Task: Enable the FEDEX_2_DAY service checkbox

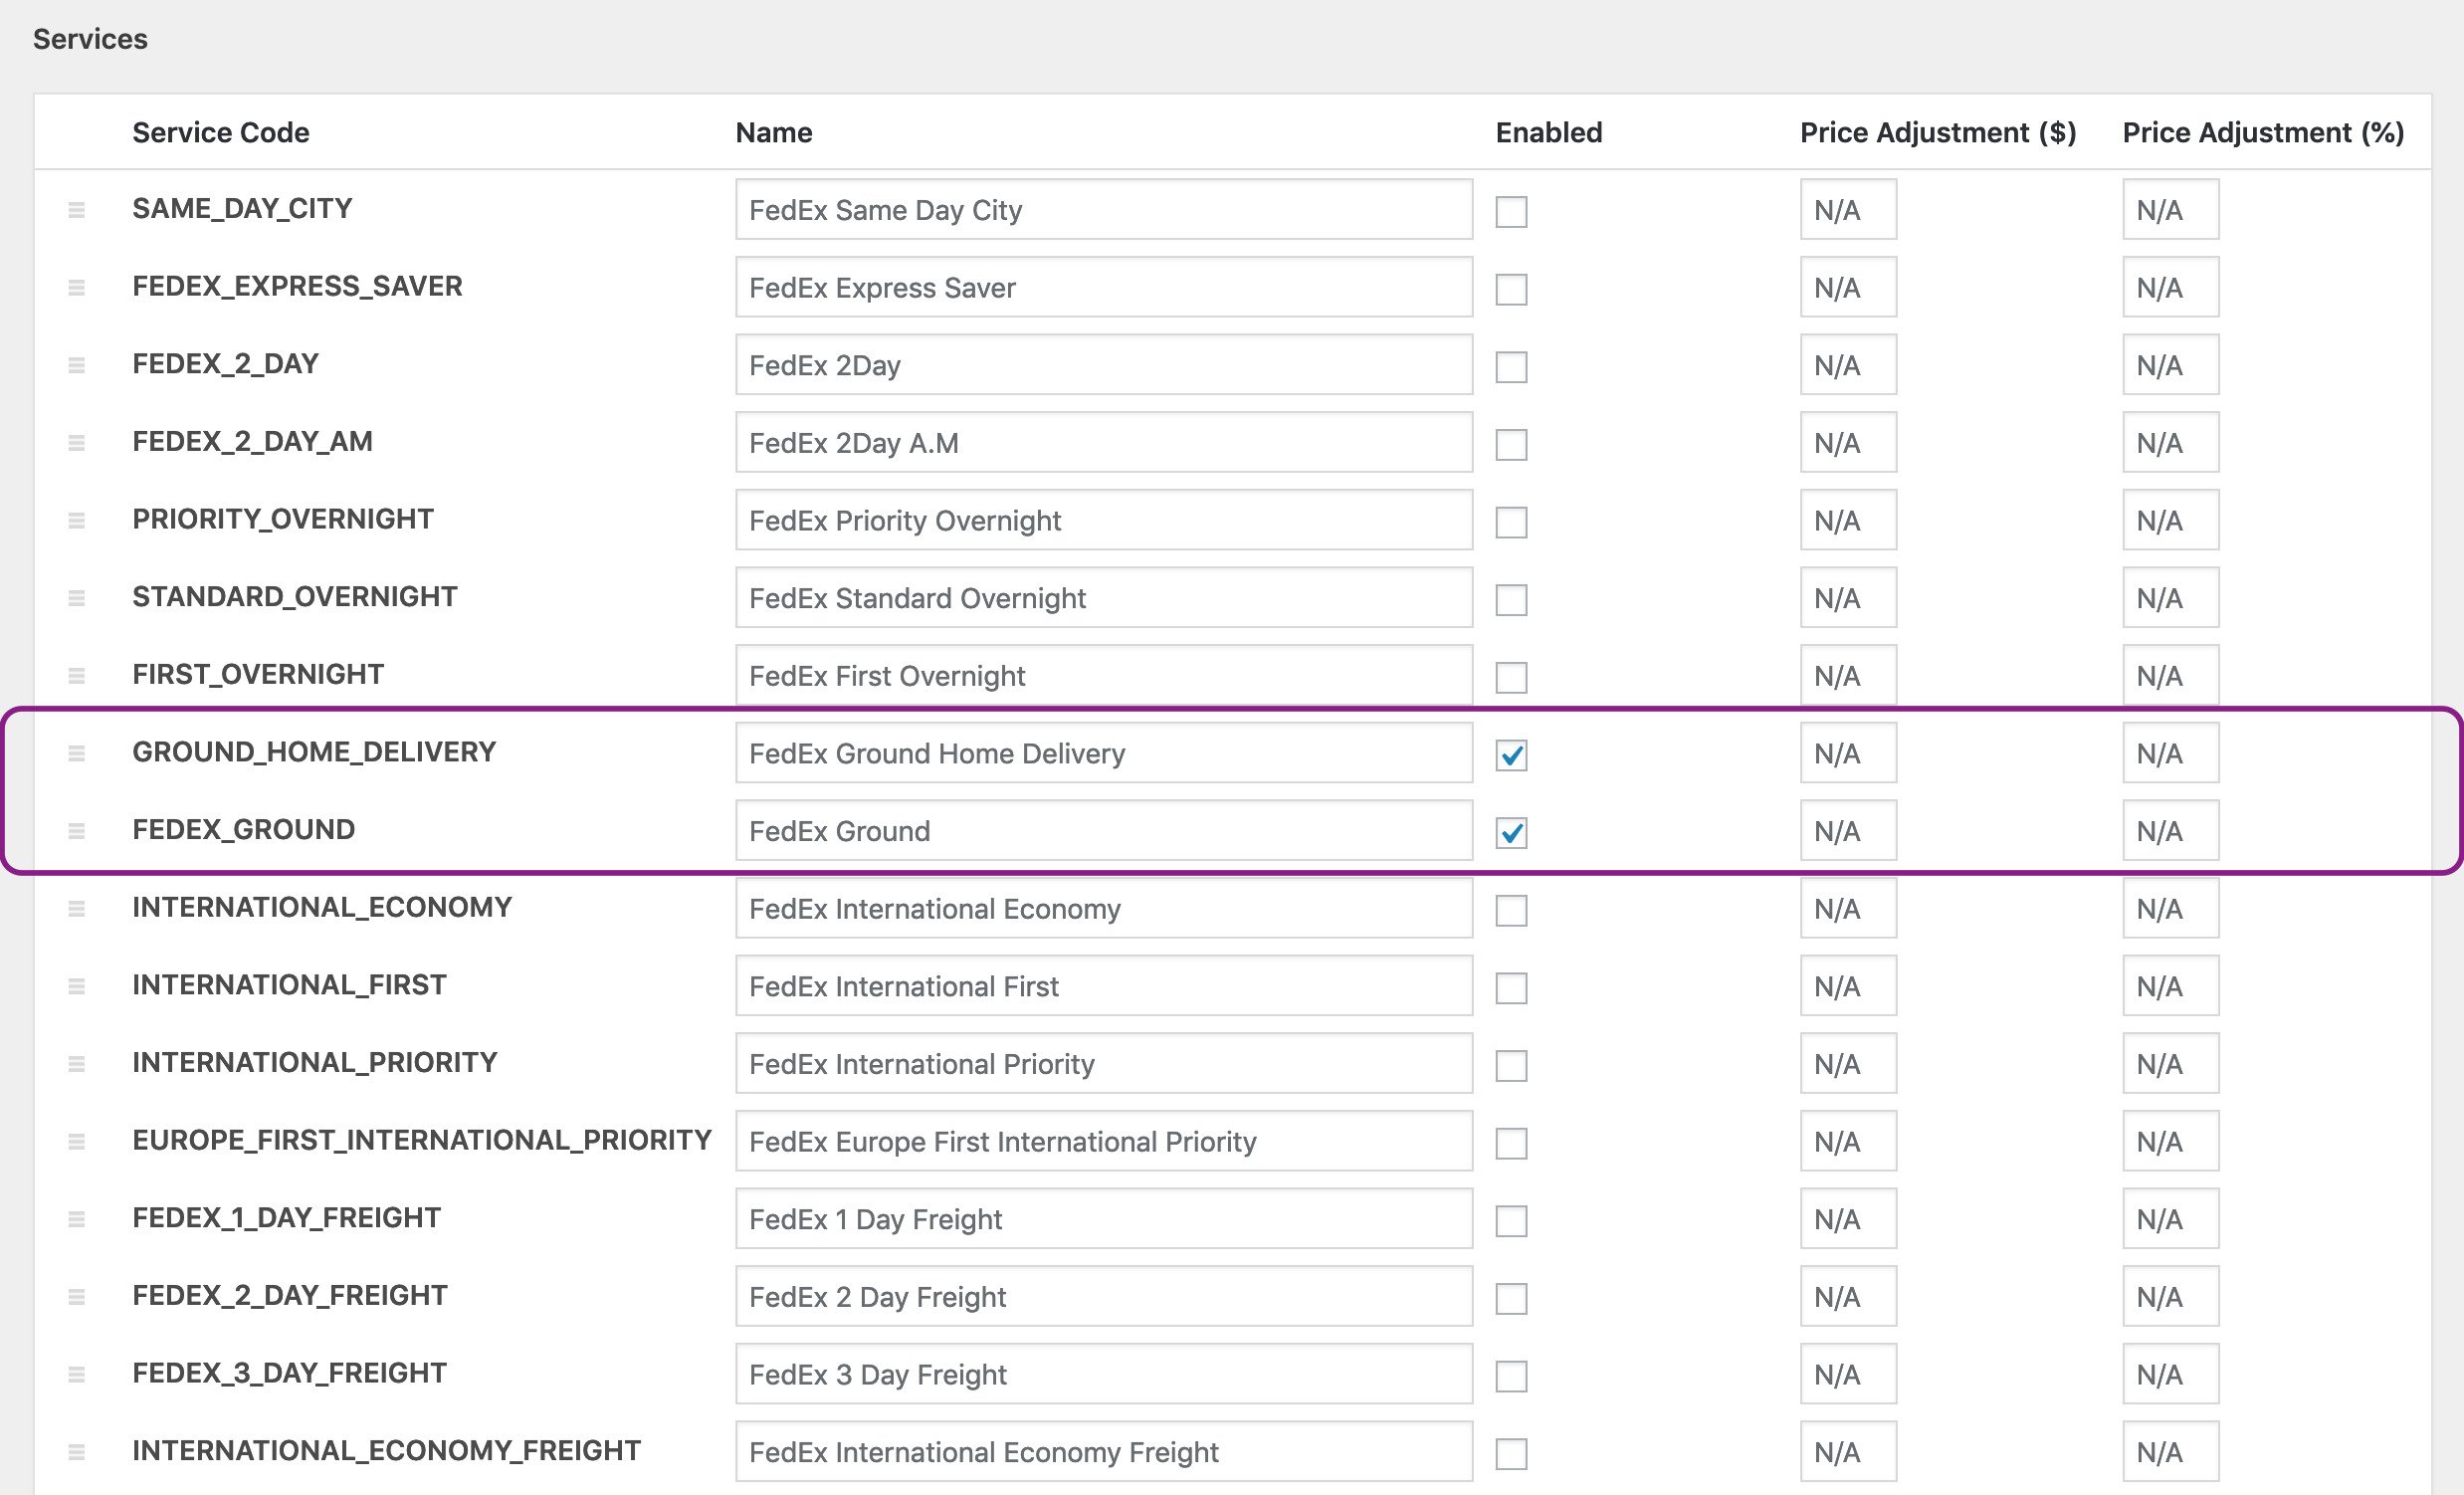Action: pos(1510,364)
